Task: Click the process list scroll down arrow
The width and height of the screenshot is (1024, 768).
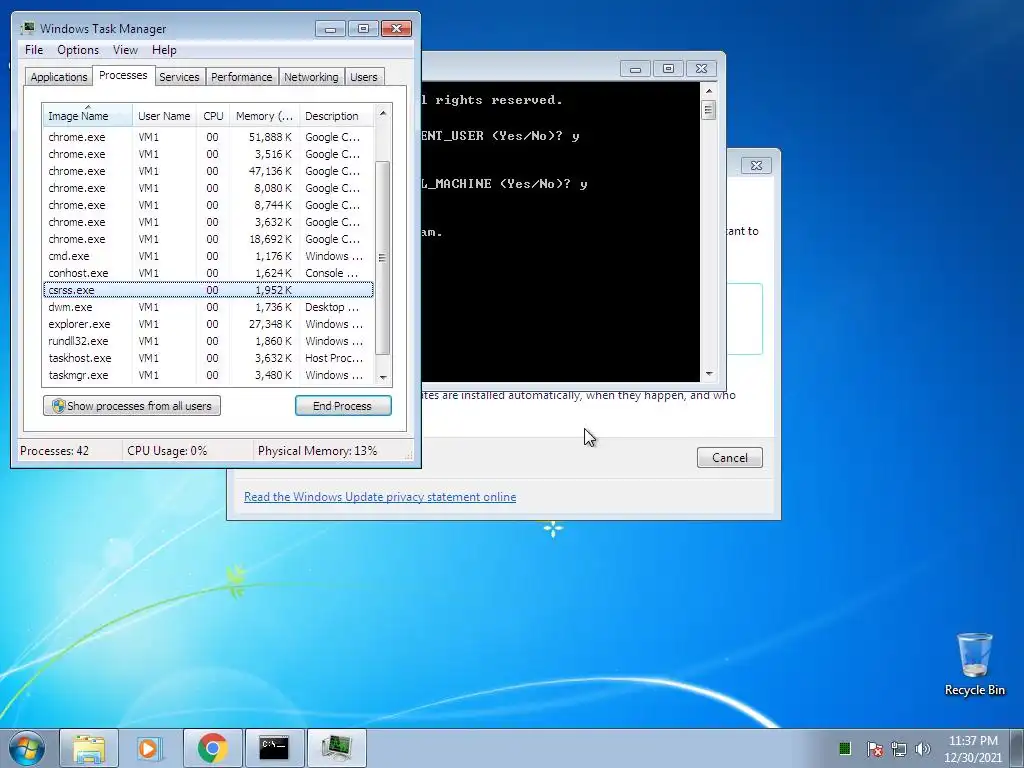Action: point(383,377)
